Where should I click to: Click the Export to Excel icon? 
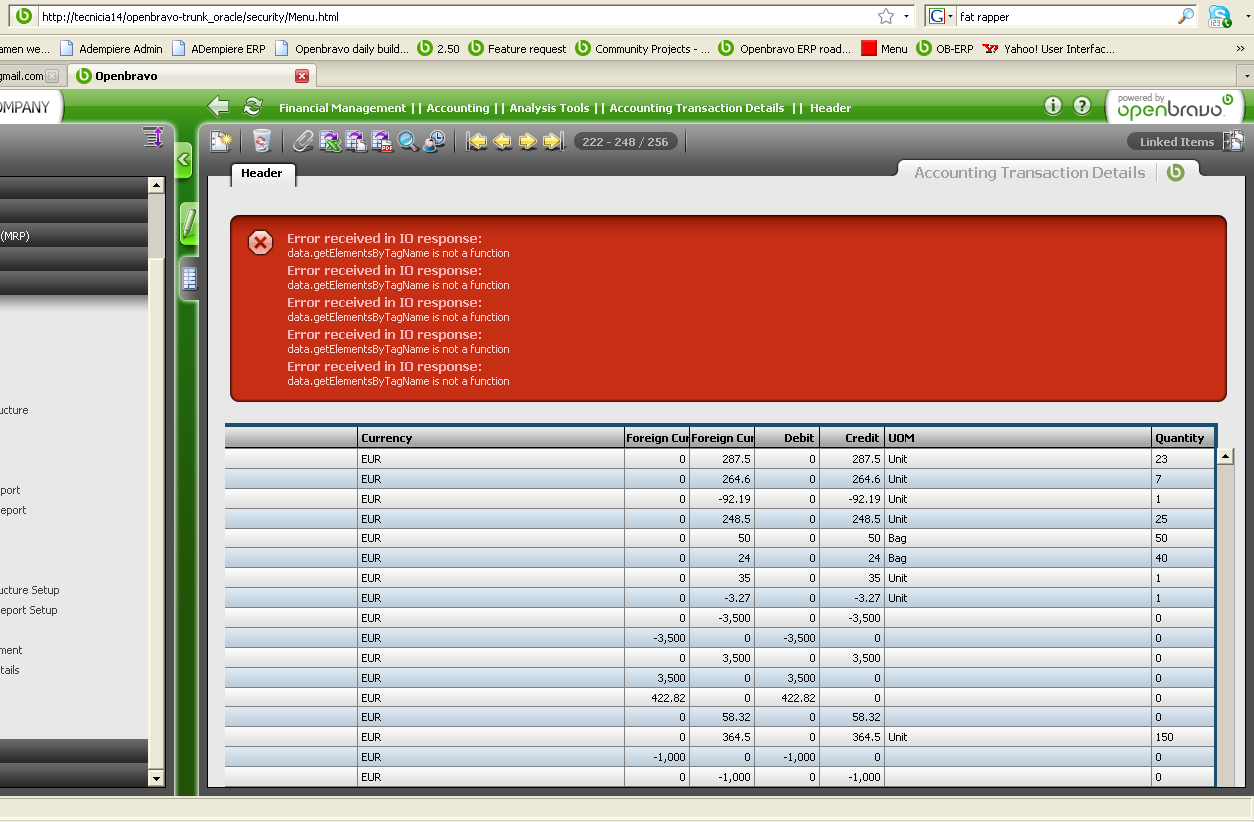(x=330, y=142)
